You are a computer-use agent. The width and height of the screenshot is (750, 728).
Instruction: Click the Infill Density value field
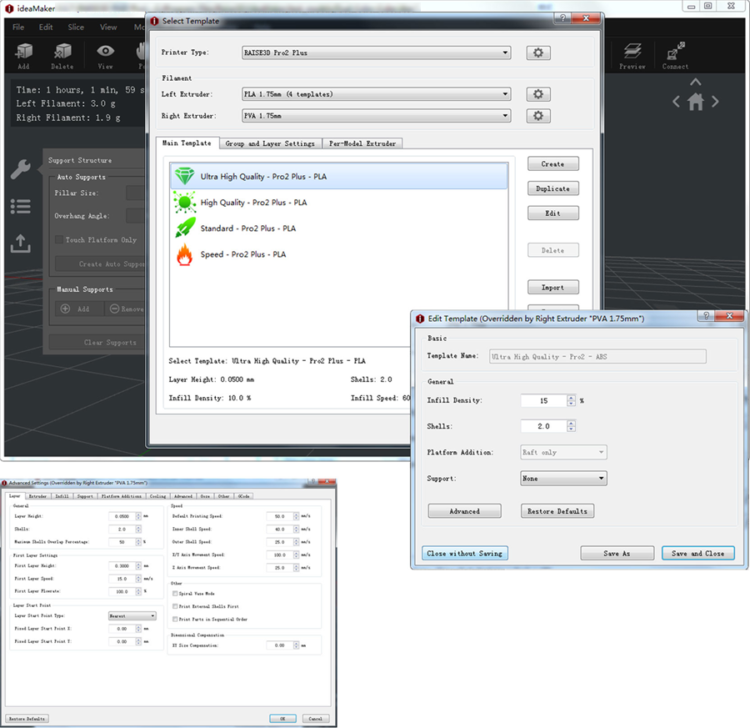pyautogui.click(x=544, y=400)
